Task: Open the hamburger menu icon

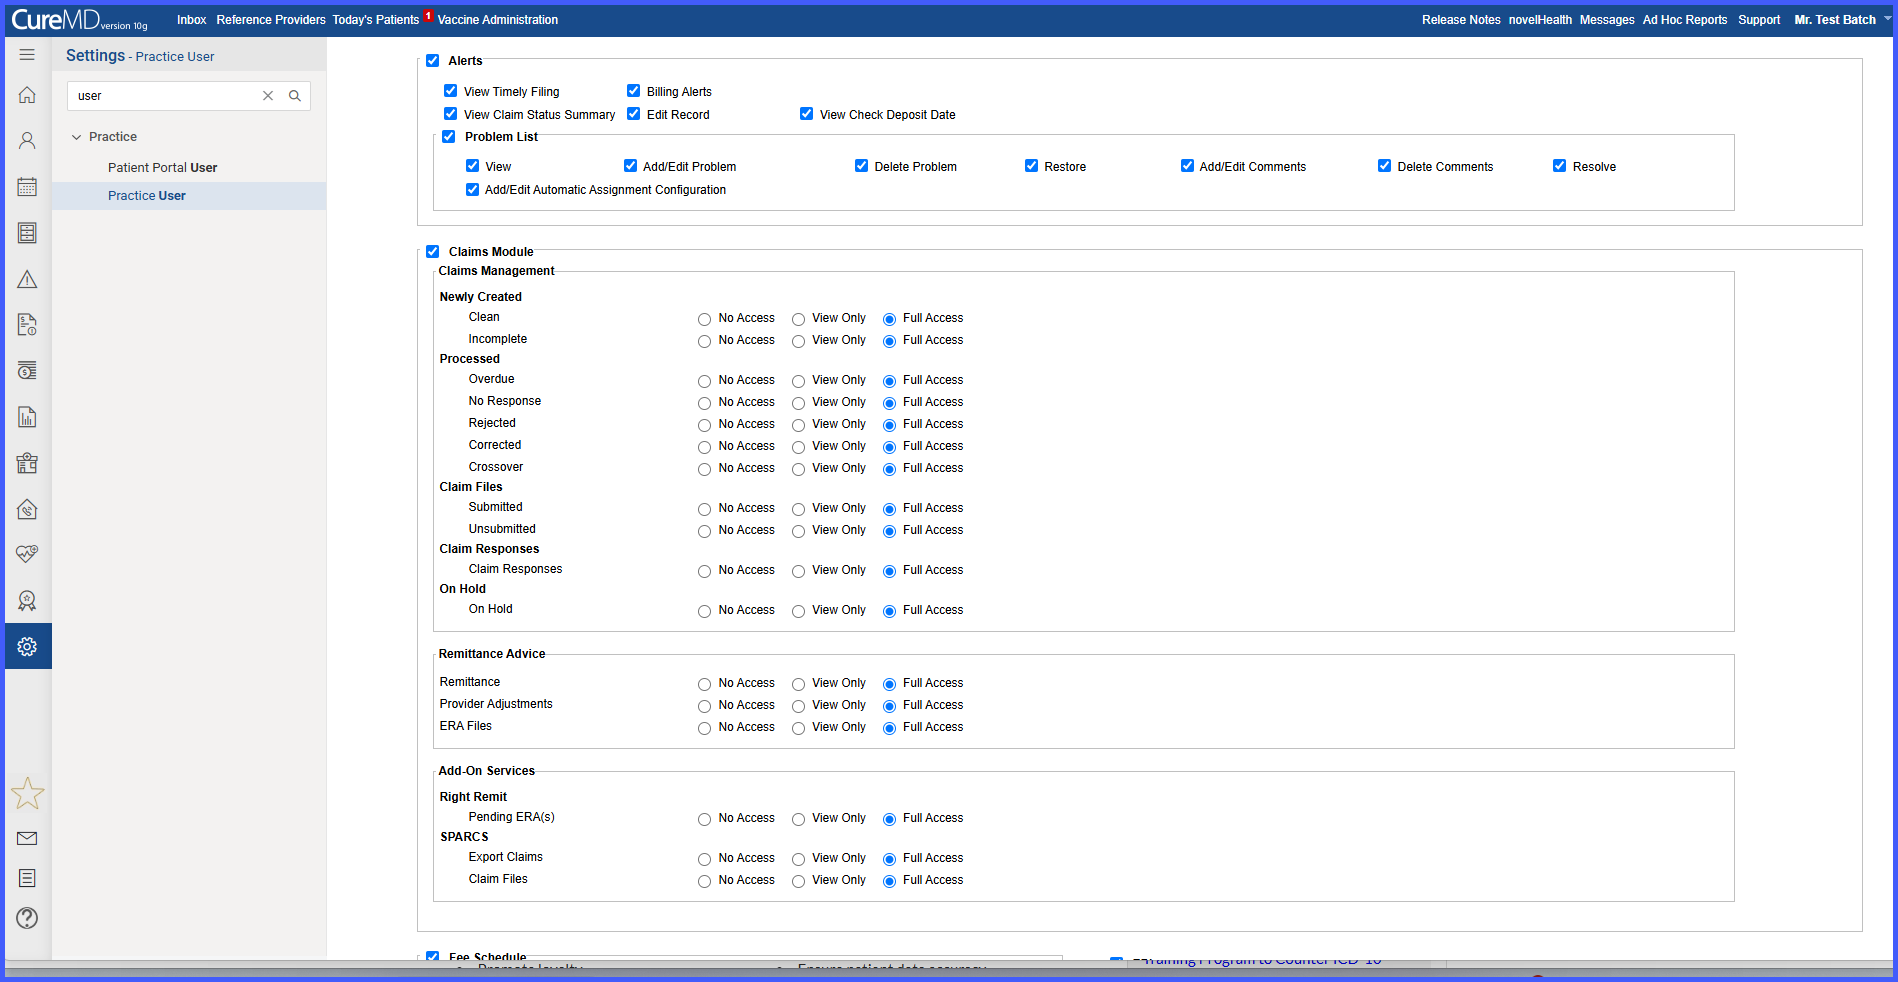Action: point(27,55)
